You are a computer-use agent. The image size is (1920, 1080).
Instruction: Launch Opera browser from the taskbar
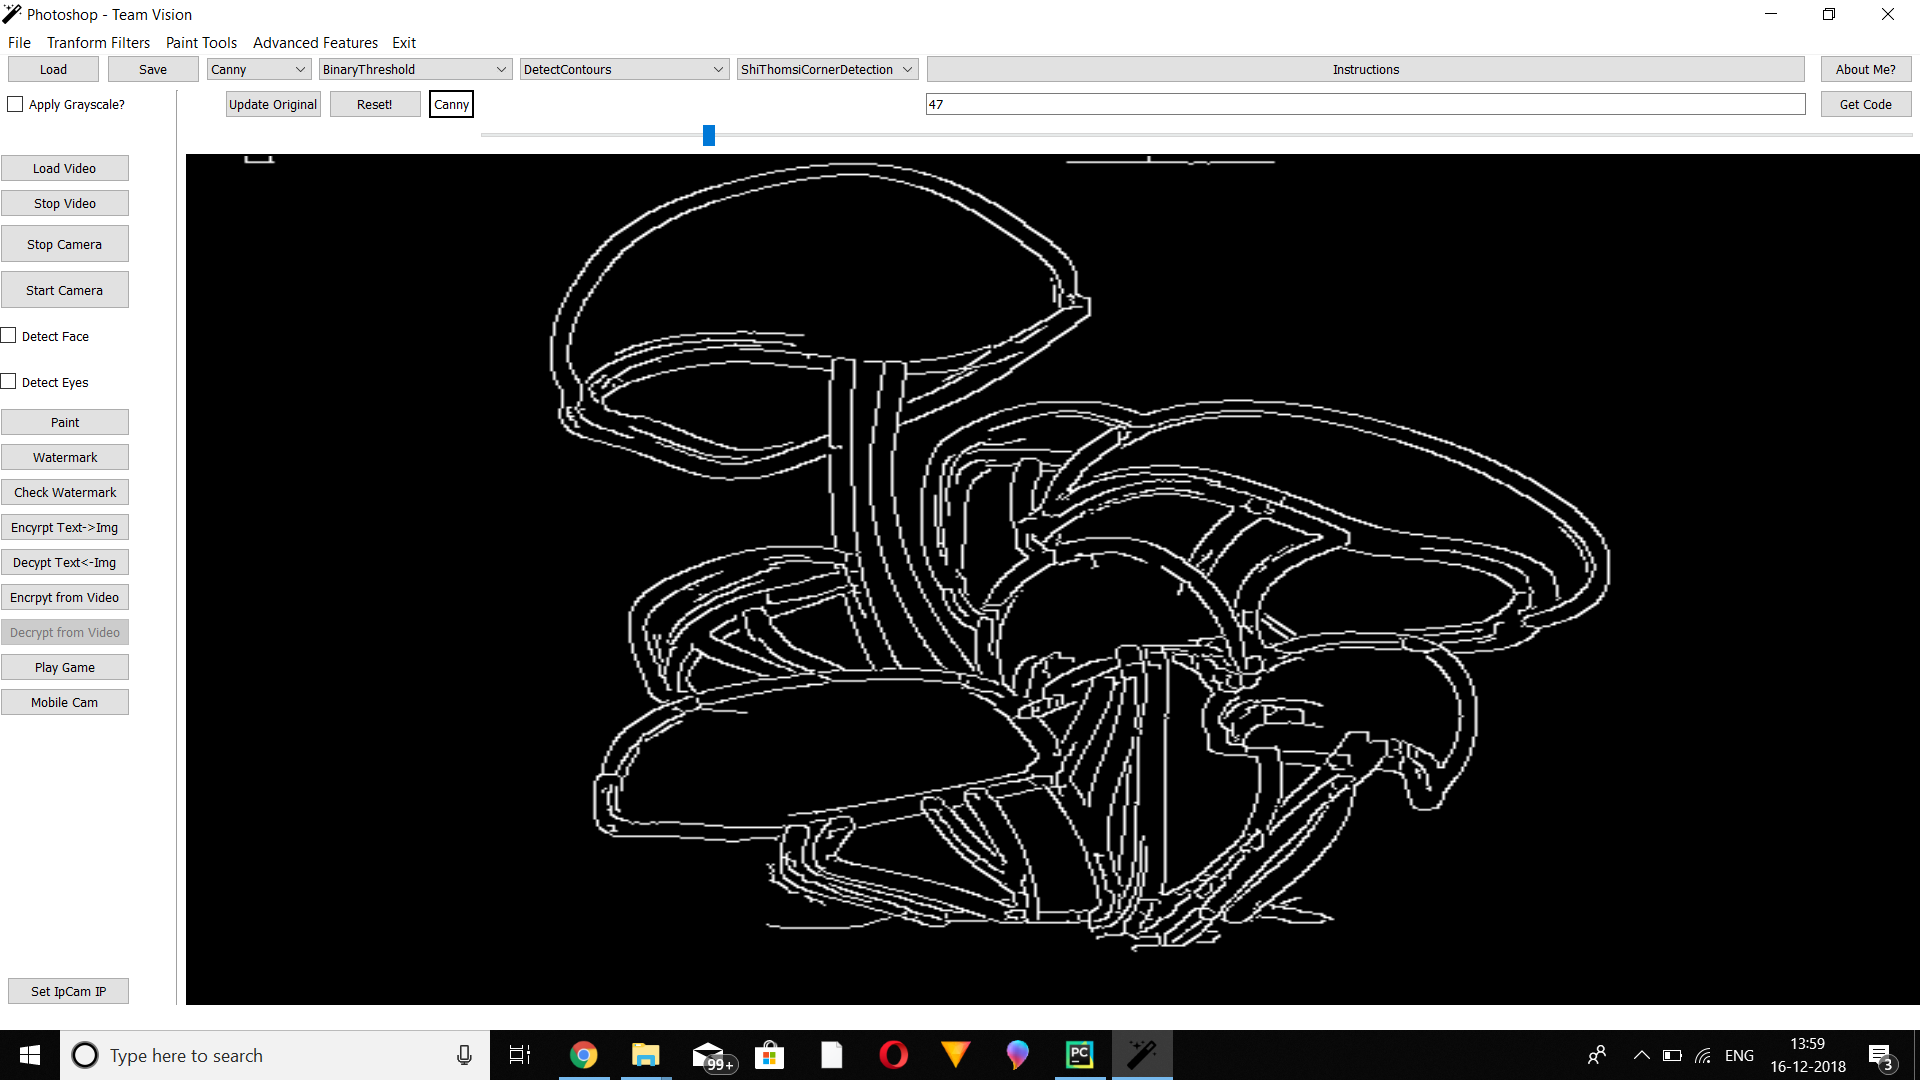point(893,1055)
